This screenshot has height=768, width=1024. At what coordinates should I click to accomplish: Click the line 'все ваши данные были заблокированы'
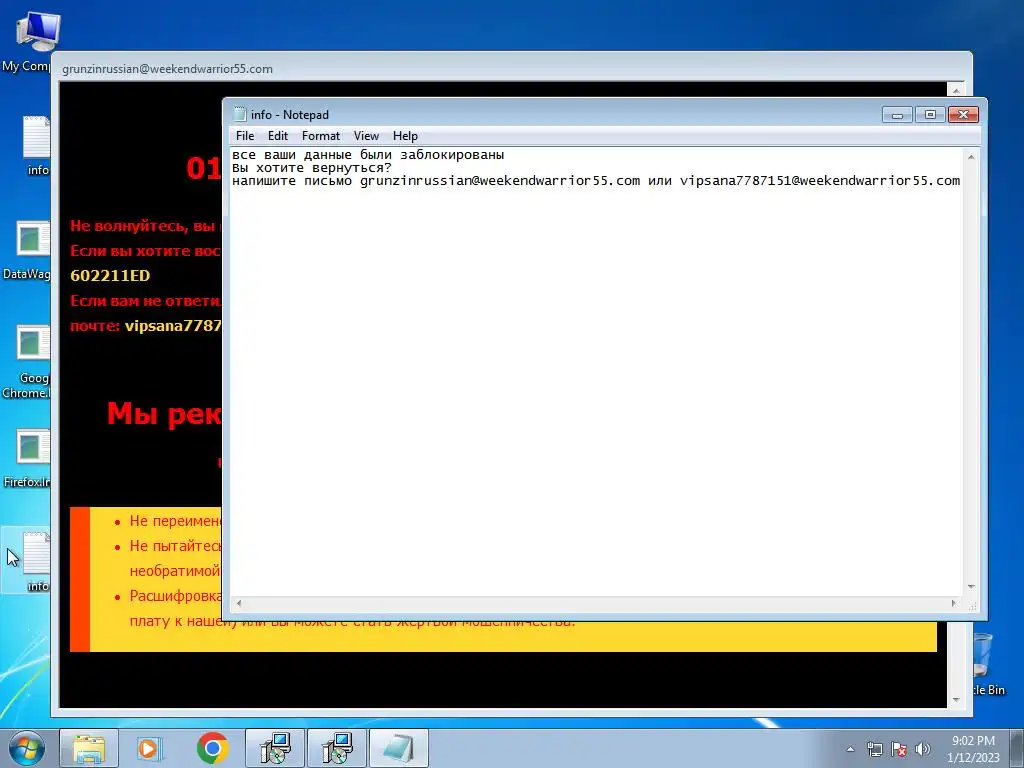coord(368,155)
